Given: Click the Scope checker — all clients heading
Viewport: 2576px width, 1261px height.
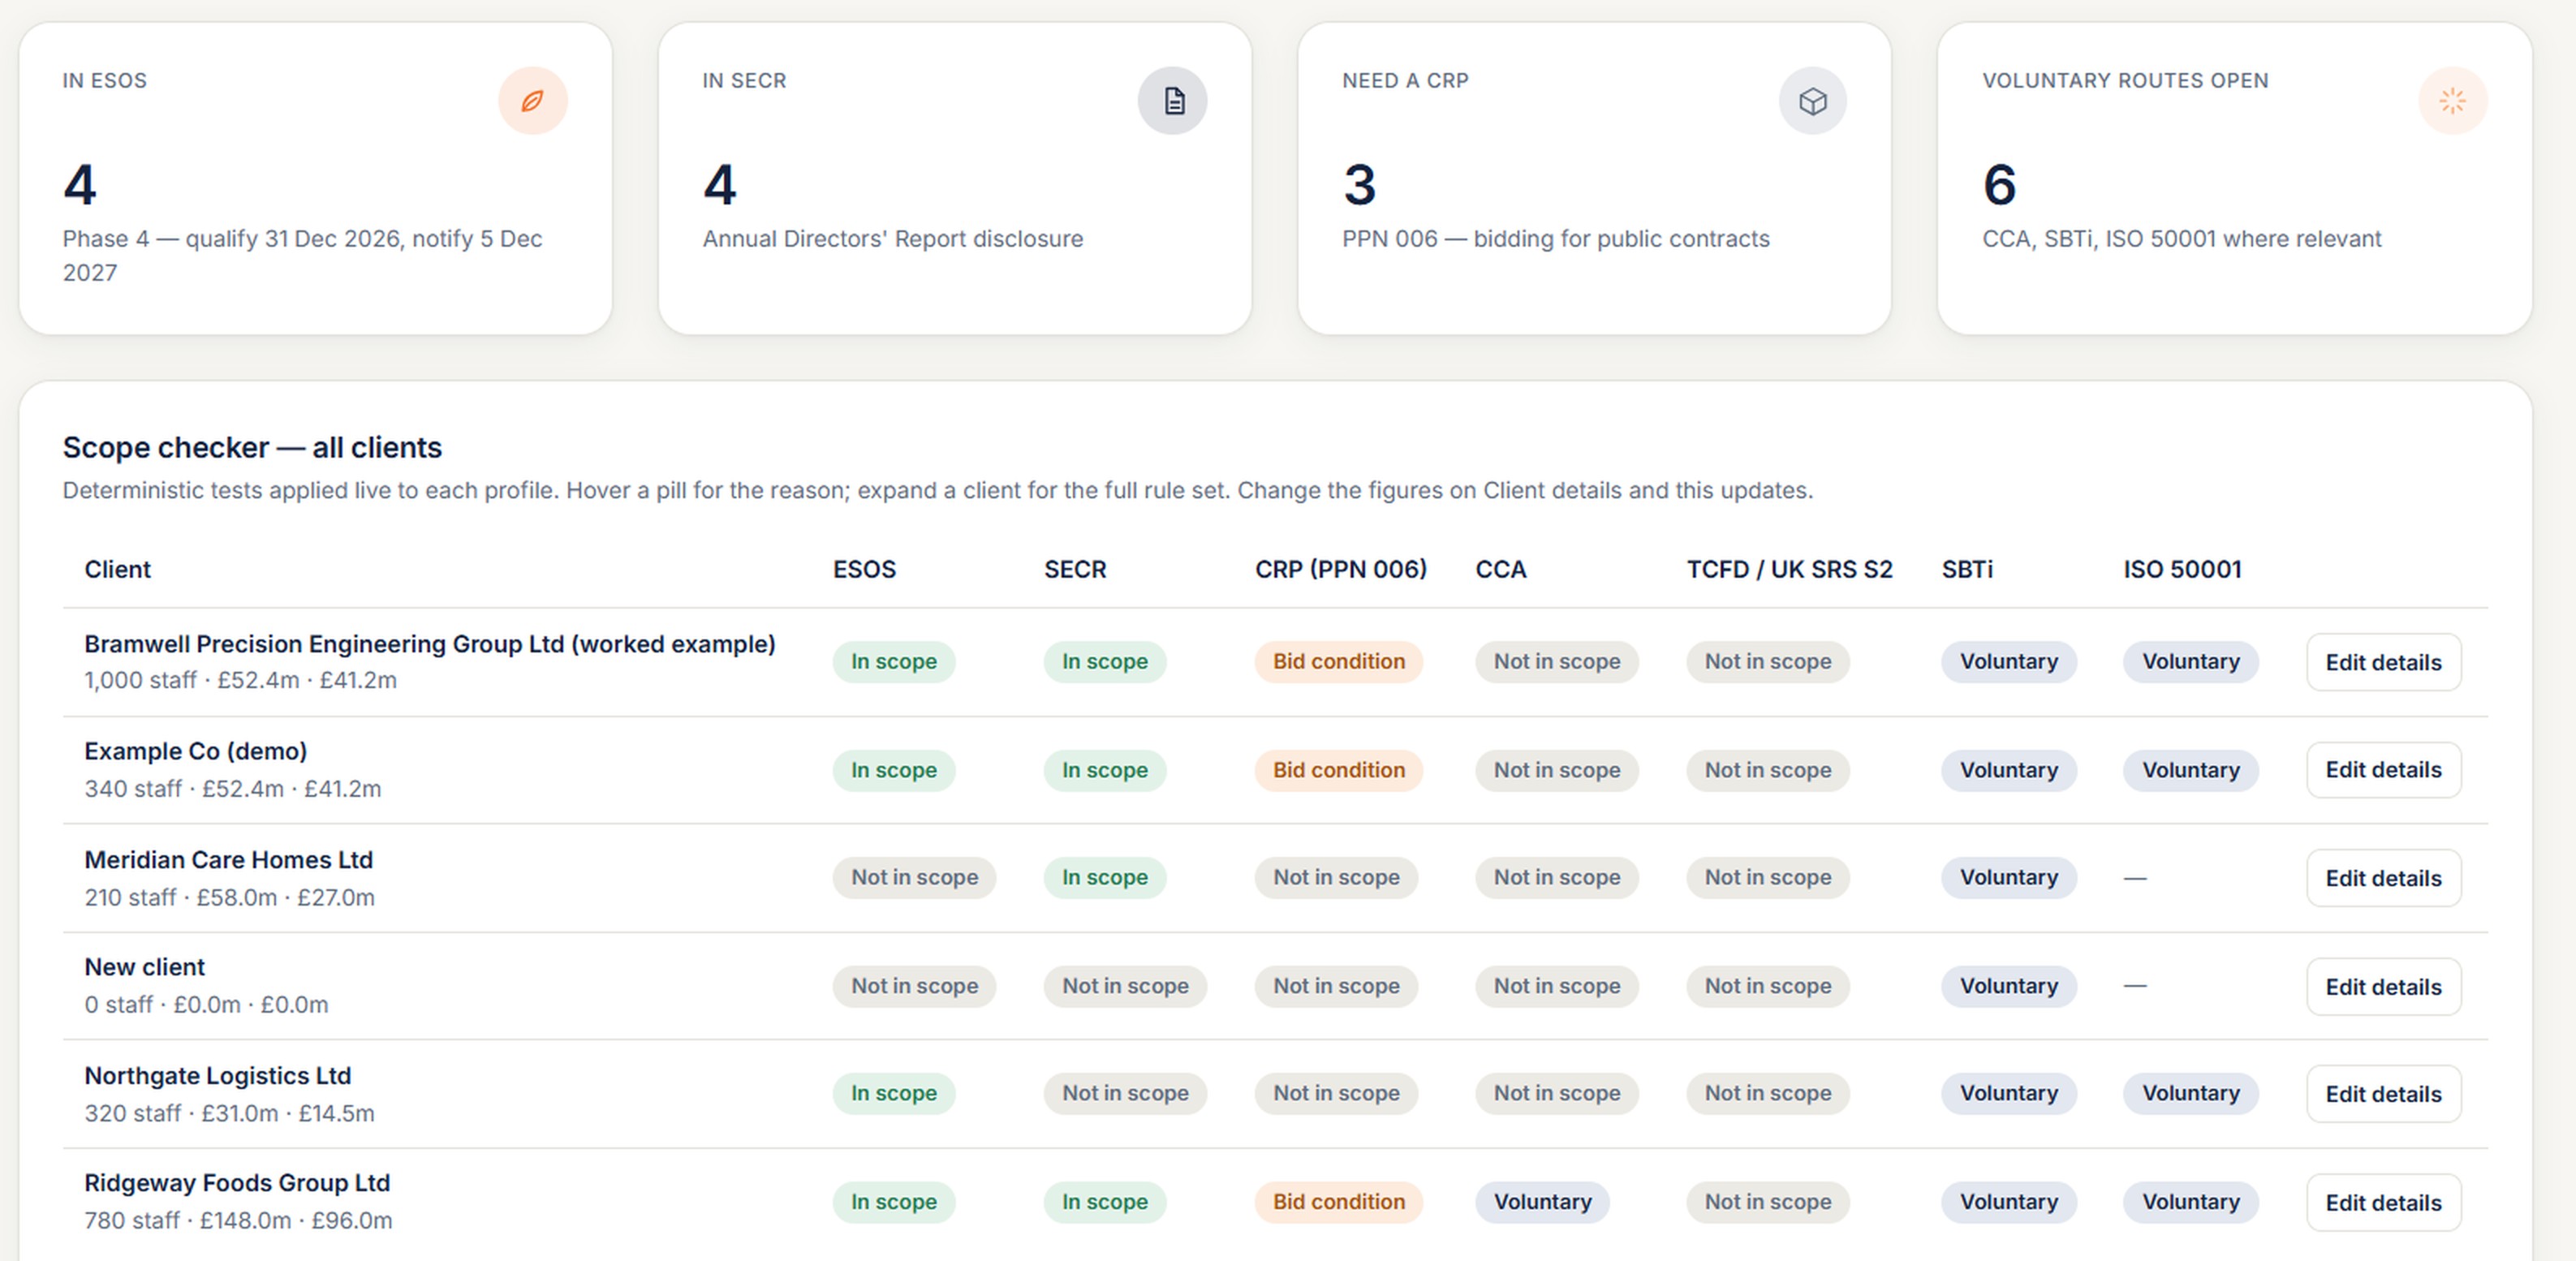Looking at the screenshot, I should point(252,447).
